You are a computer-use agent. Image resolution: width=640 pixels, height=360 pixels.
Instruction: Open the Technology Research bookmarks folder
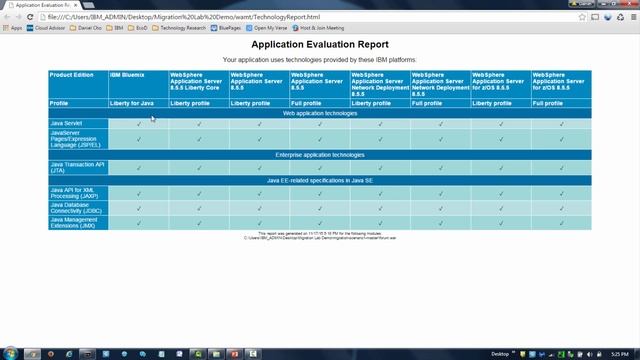coord(179,28)
